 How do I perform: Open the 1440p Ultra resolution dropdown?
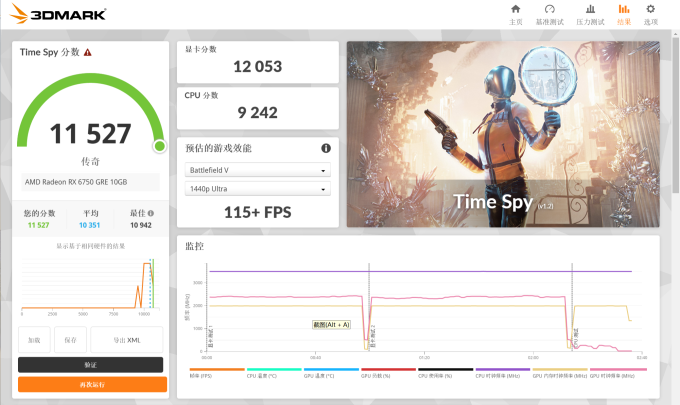coord(258,189)
